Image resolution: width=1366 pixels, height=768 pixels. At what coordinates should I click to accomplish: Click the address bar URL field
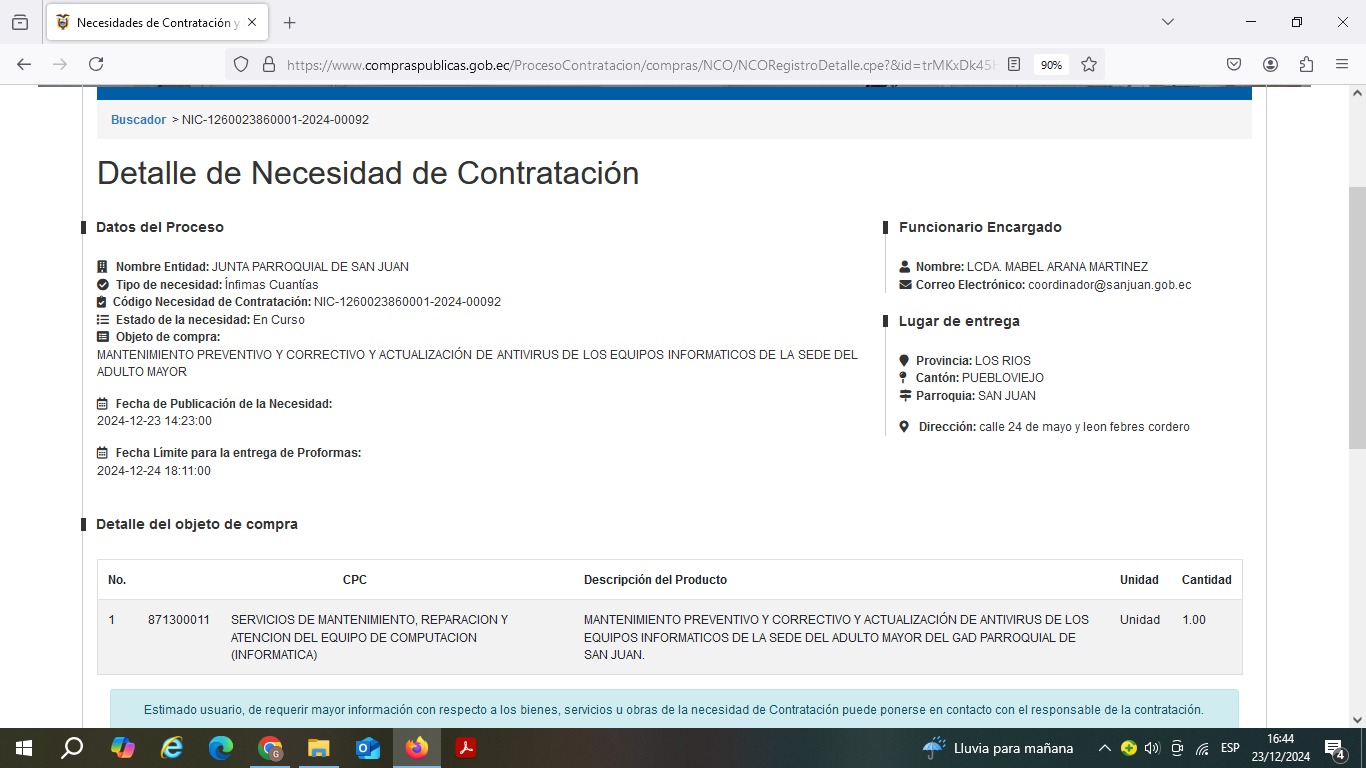640,64
